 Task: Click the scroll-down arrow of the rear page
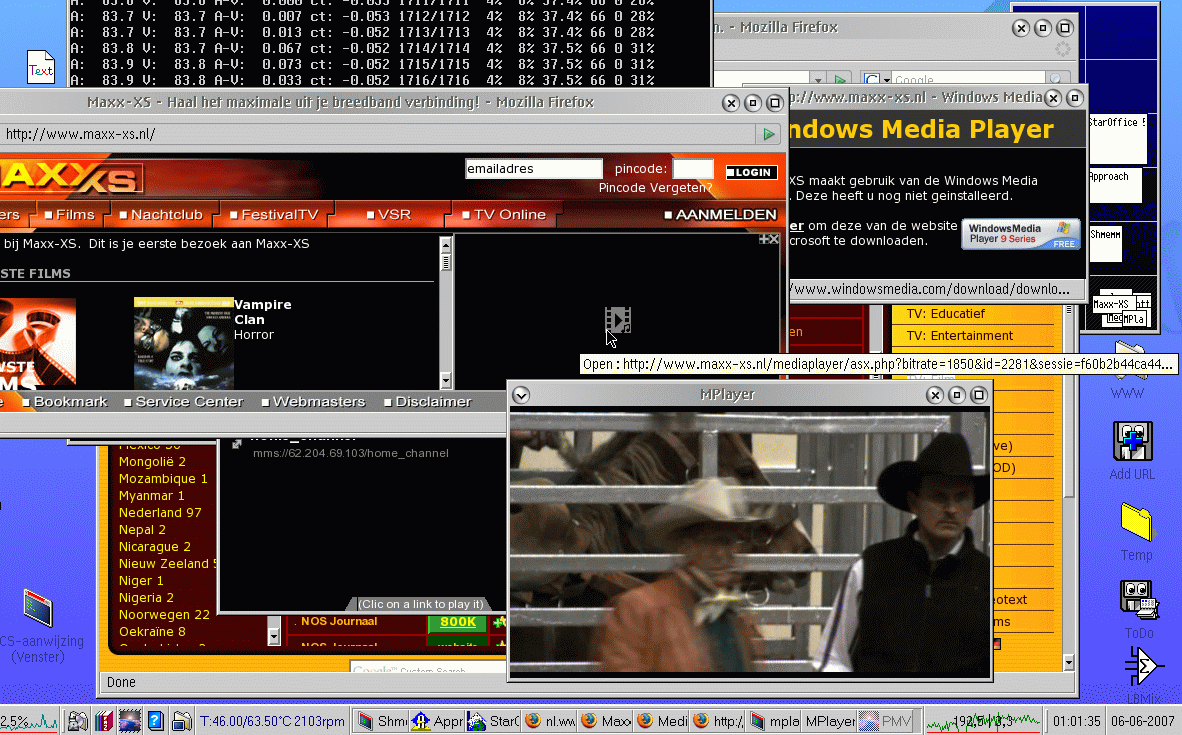[x=1068, y=663]
